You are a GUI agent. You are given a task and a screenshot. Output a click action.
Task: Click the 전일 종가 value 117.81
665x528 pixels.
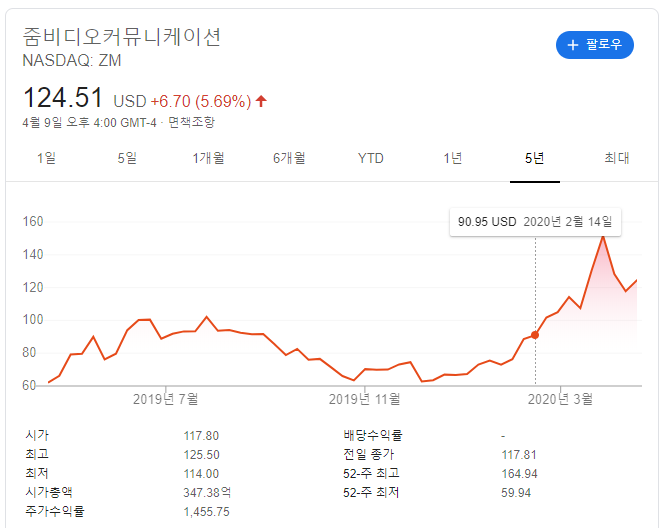pos(519,455)
